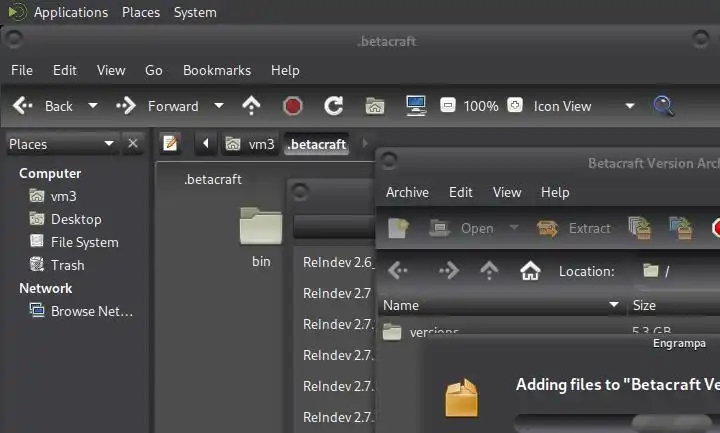Click the Add files icon in Engrampa
Viewport: 720px width, 433px height.
tap(640, 228)
